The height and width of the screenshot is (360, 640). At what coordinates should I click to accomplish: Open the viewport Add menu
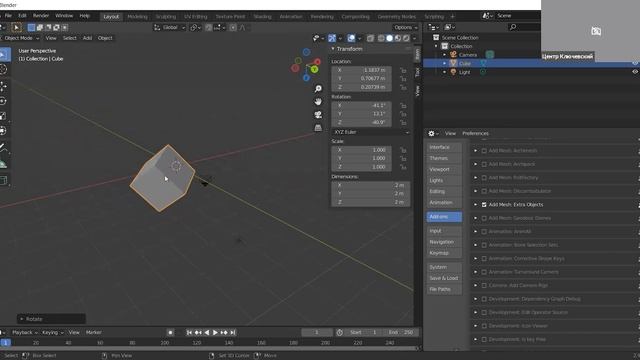tap(87, 38)
